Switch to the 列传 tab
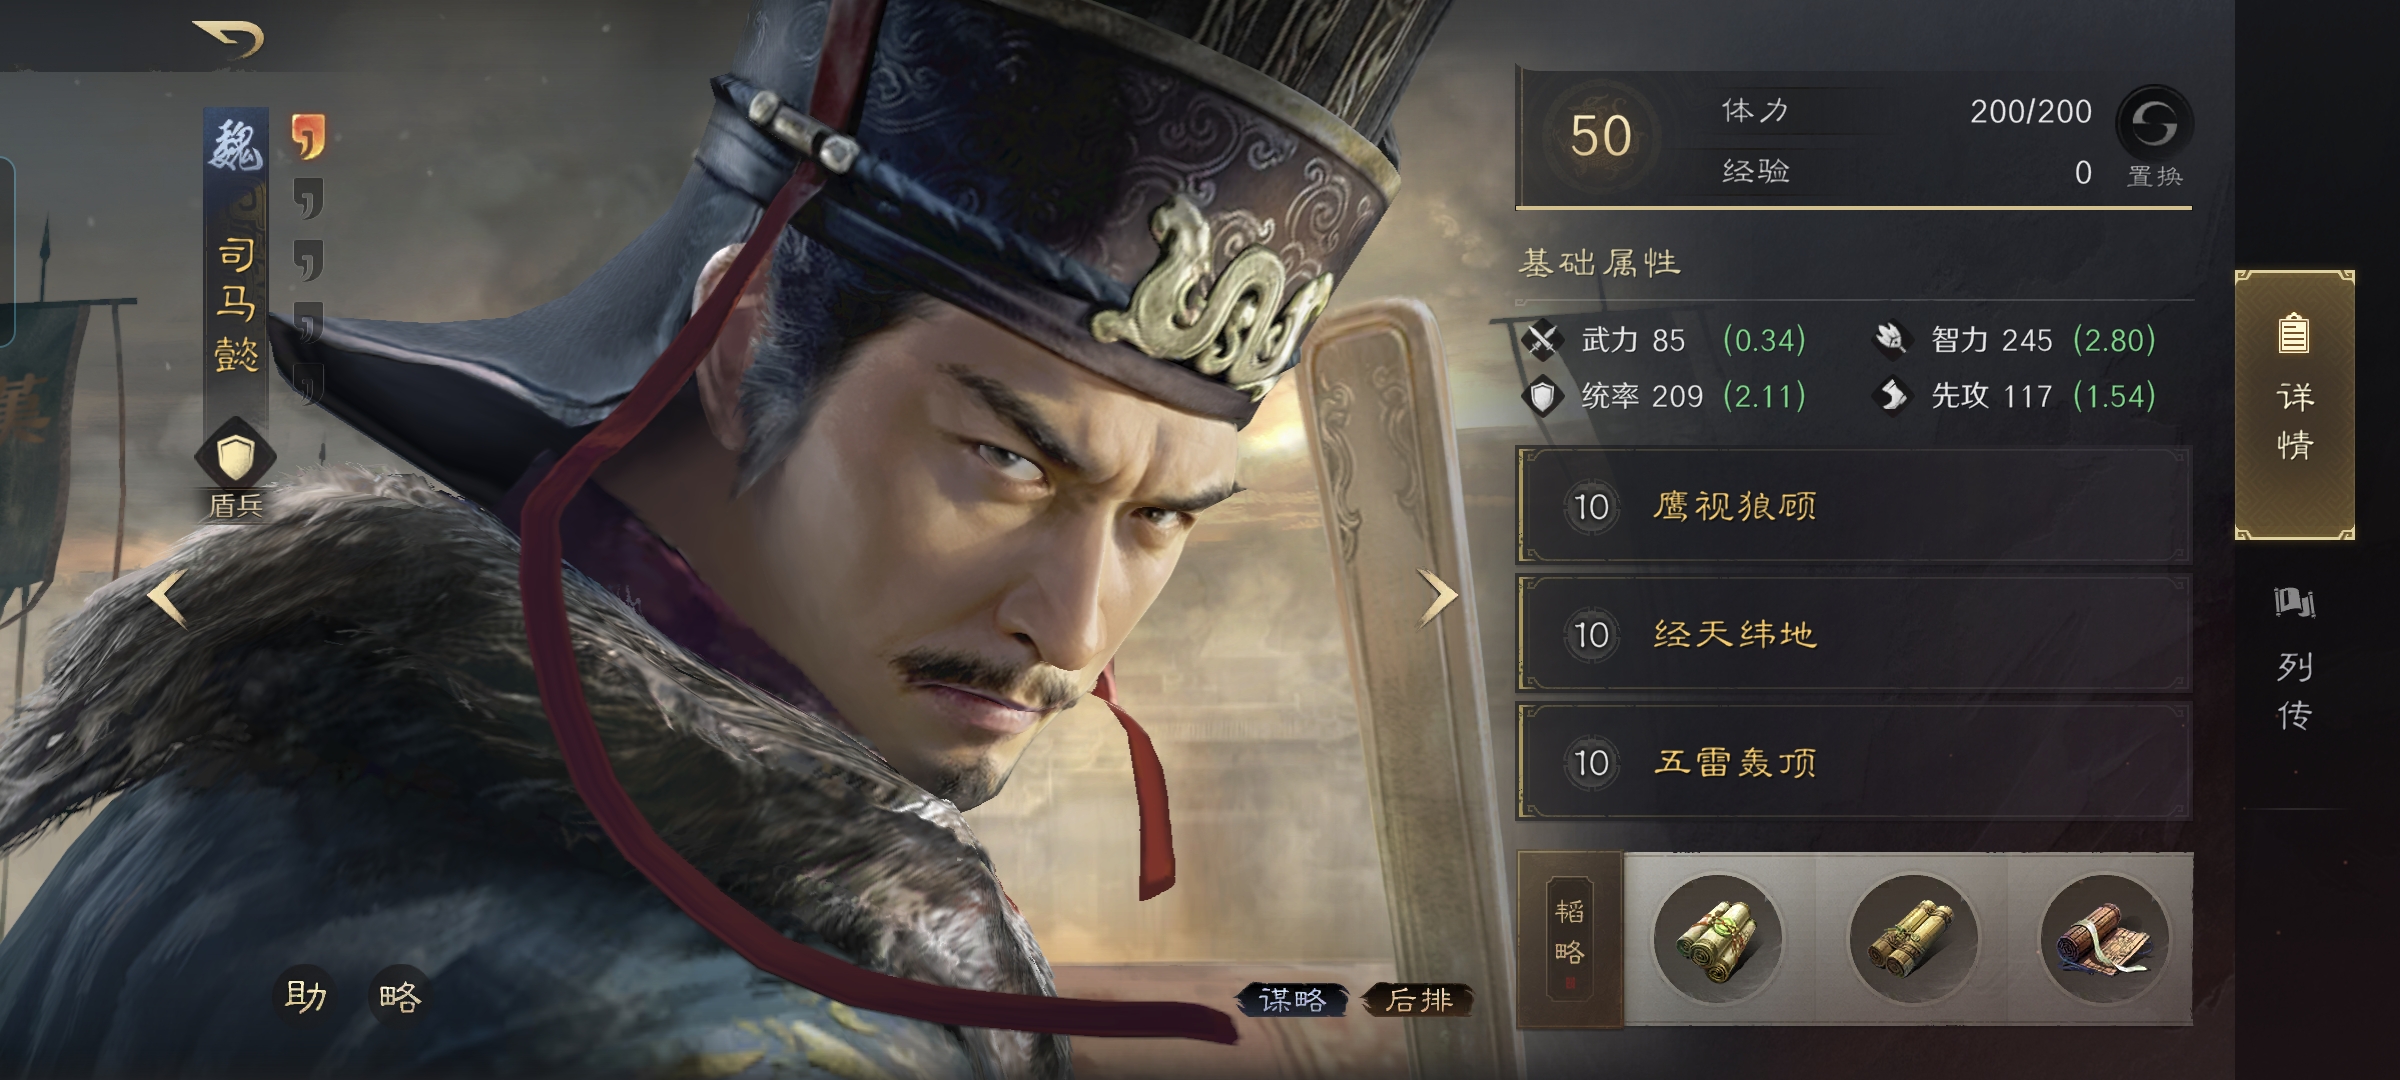Screen dimensions: 2400x1080 2294,660
